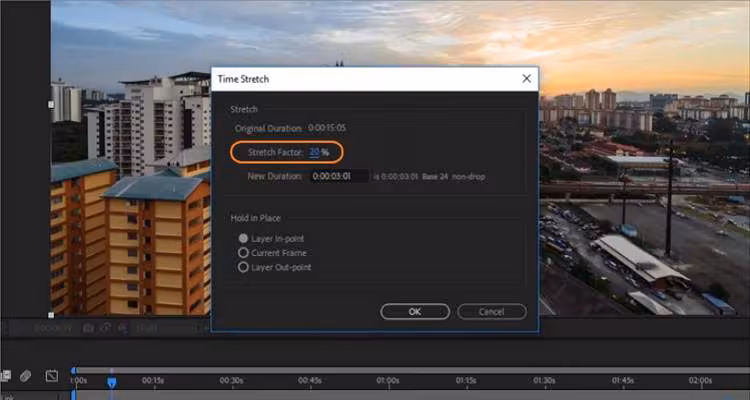The width and height of the screenshot is (750, 400).
Task: Select the Current Frame radio option
Action: 273,253
